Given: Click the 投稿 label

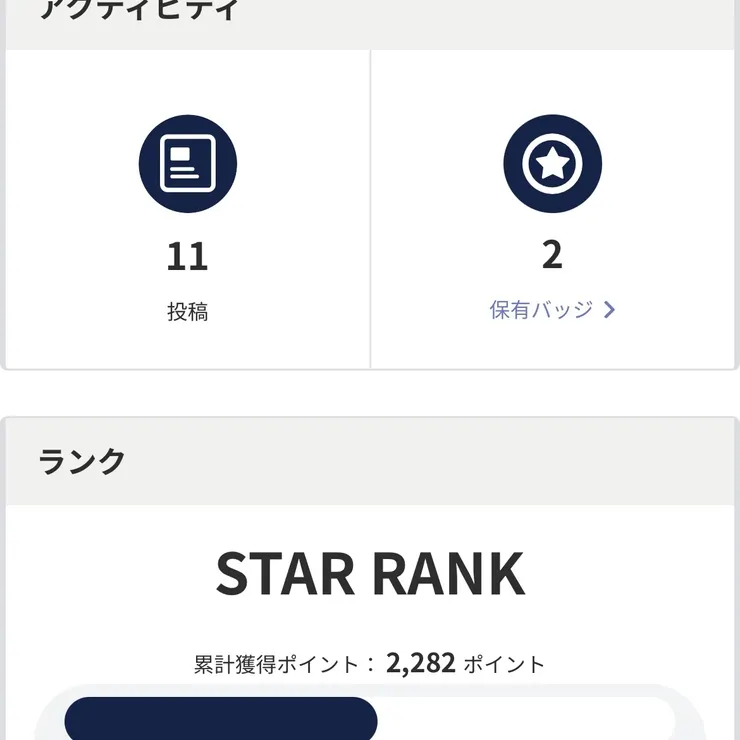Looking at the screenshot, I should 187,312.
